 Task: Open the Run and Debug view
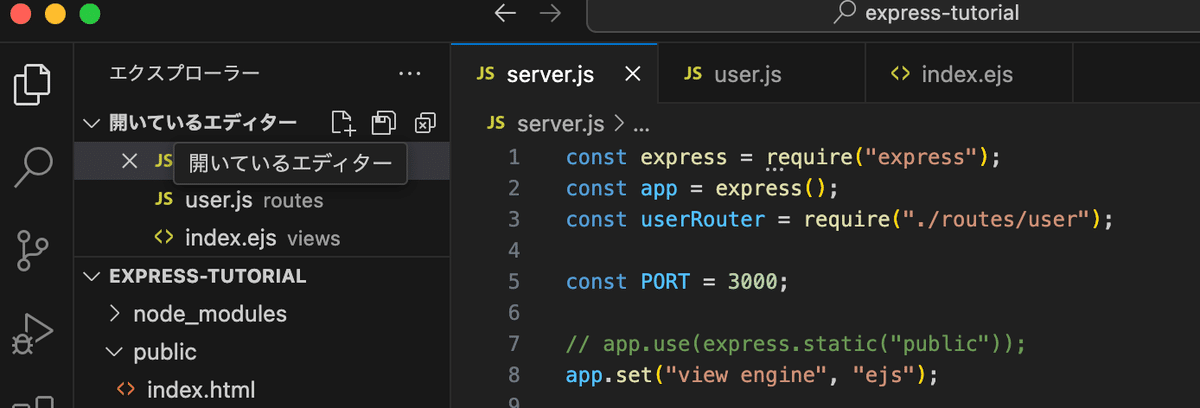pos(32,333)
